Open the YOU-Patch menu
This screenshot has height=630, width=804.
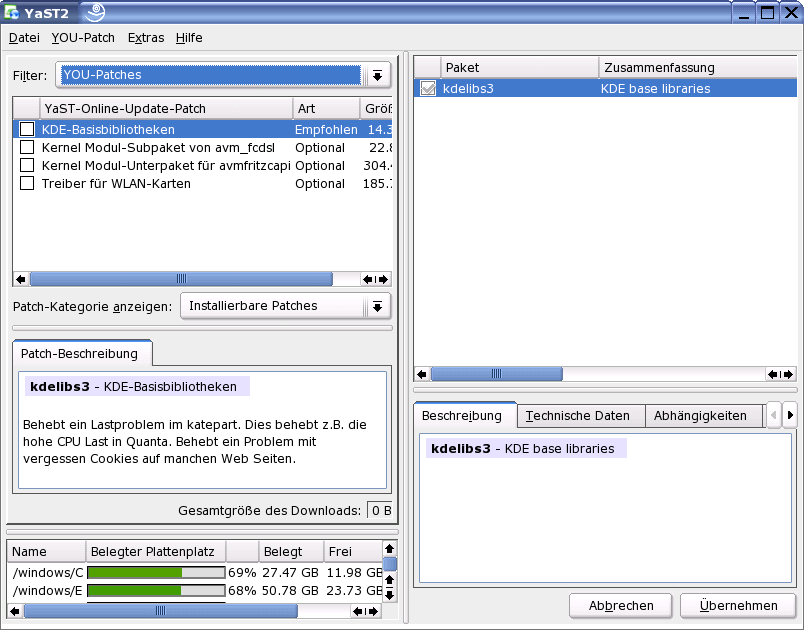click(83, 38)
